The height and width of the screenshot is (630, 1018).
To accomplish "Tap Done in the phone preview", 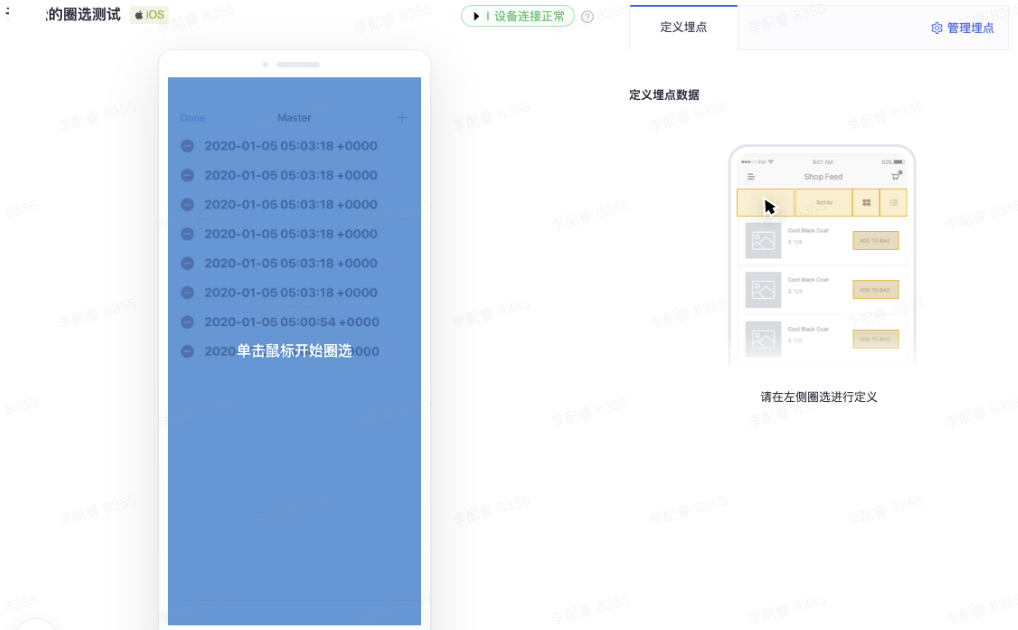I will click(193, 118).
